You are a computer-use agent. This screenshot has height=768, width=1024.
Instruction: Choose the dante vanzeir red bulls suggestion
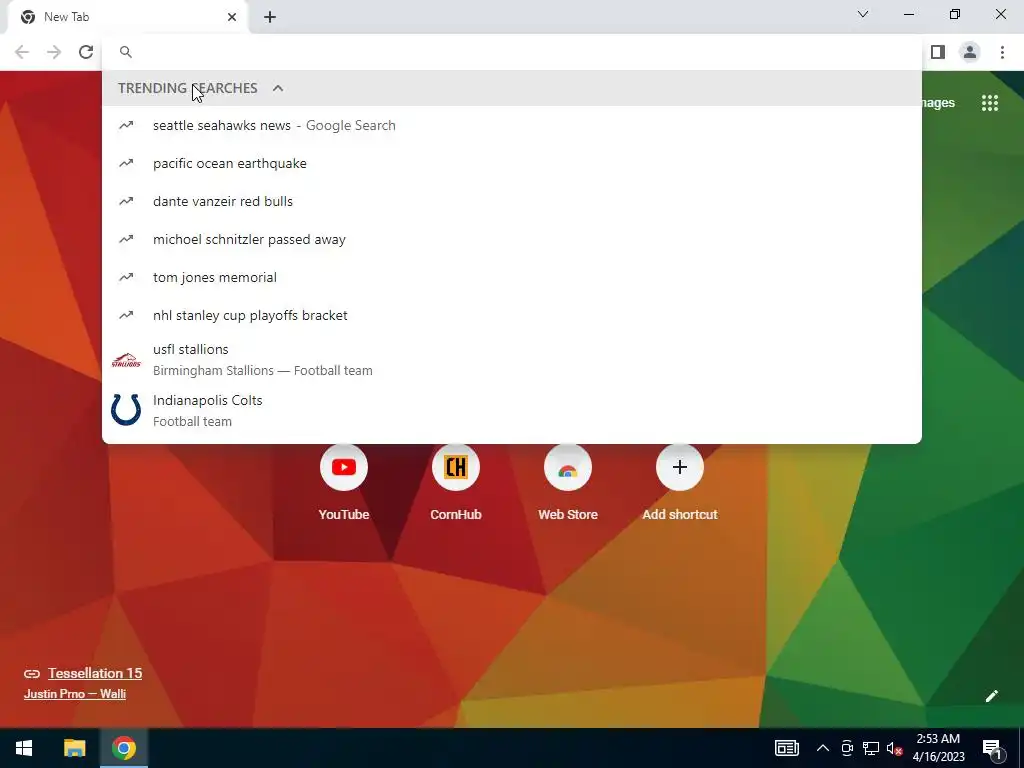(511, 201)
